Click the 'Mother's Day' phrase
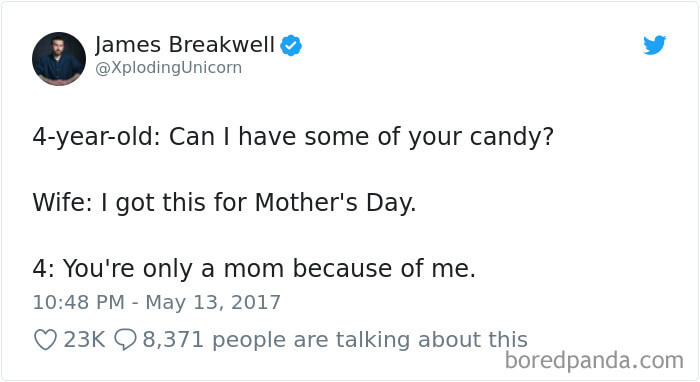 [335, 203]
